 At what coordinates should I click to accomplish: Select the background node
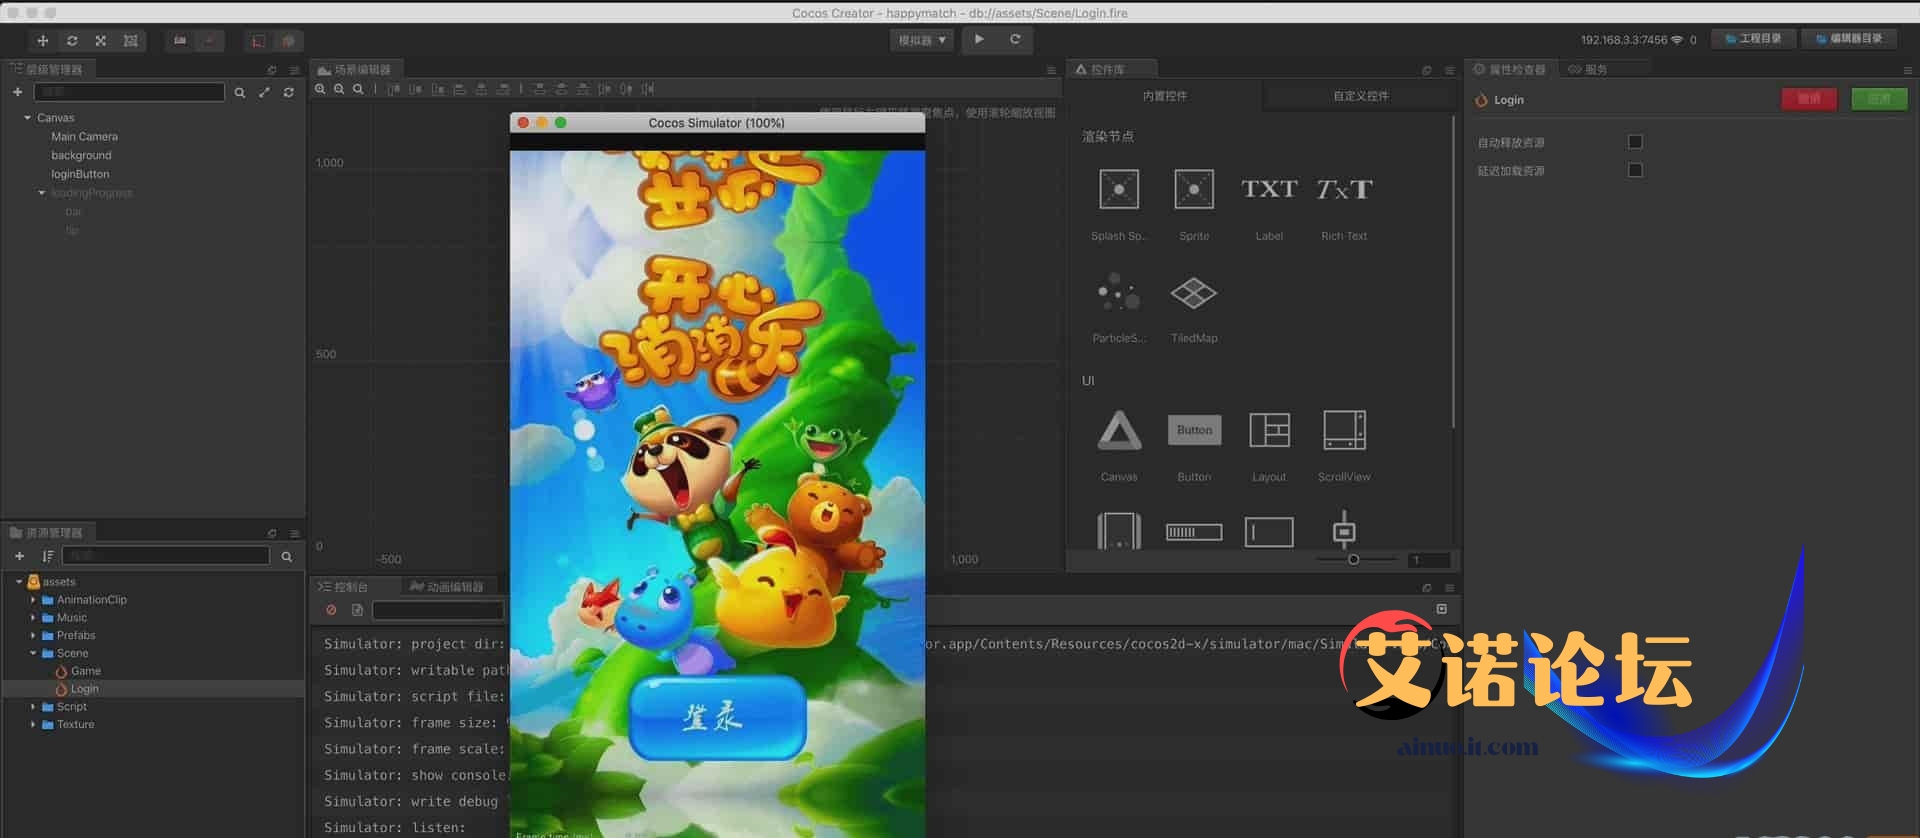81,156
